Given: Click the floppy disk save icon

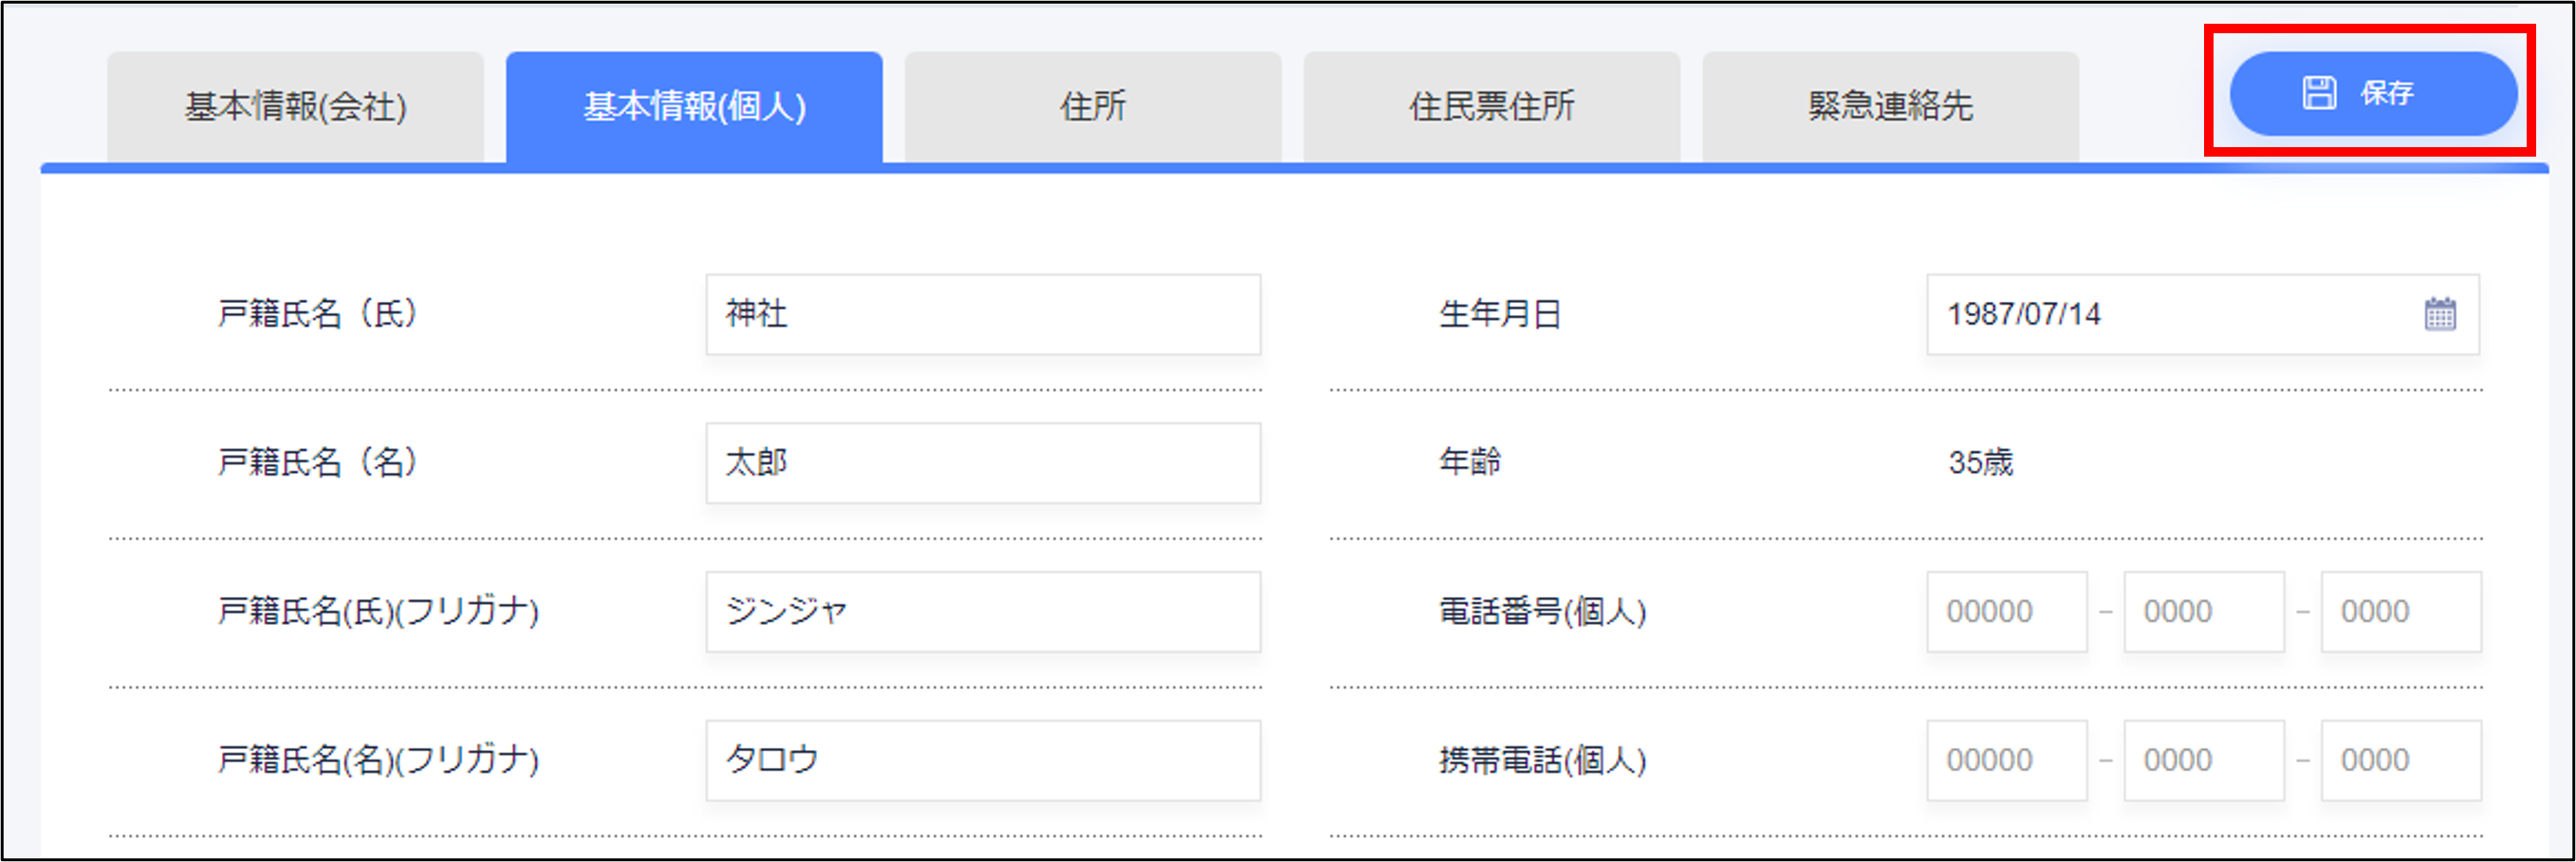Looking at the screenshot, I should (x=2319, y=93).
